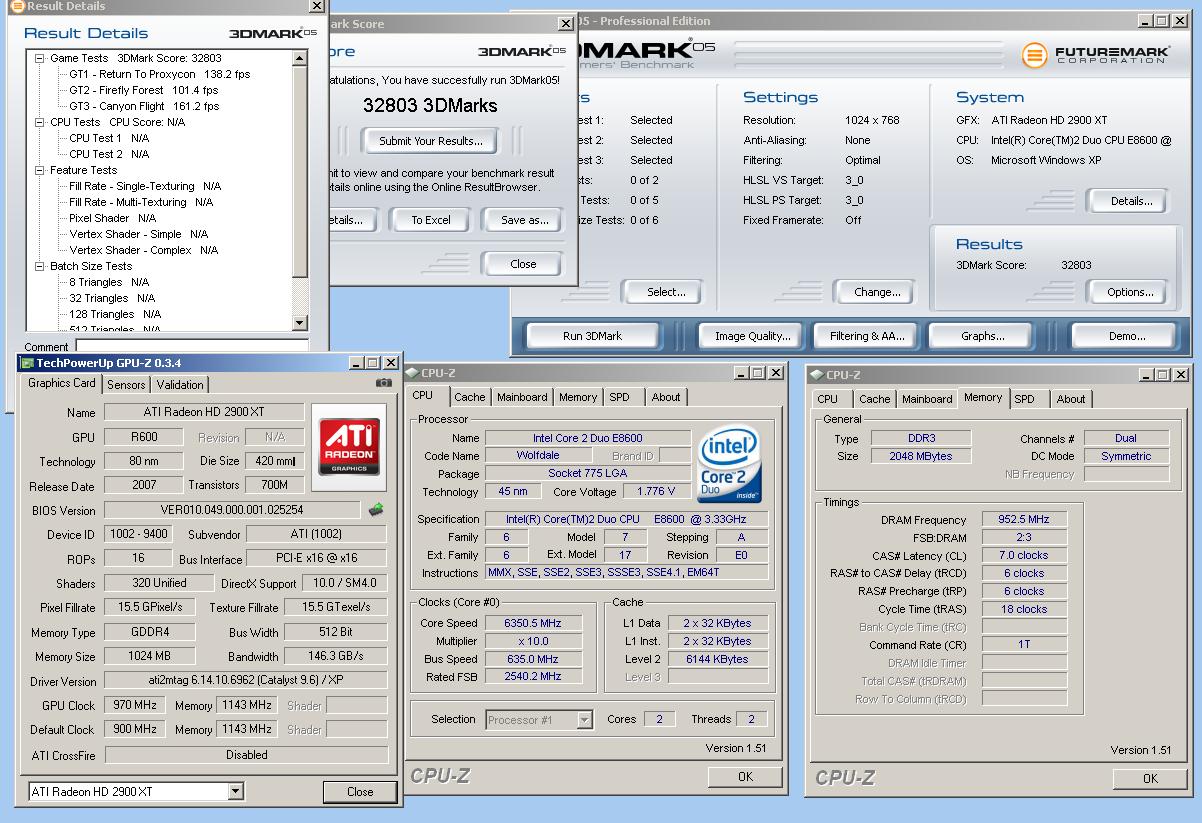Viewport: 1202px width, 823px height.
Task: Click the Run 3DMark button
Action: 592,336
